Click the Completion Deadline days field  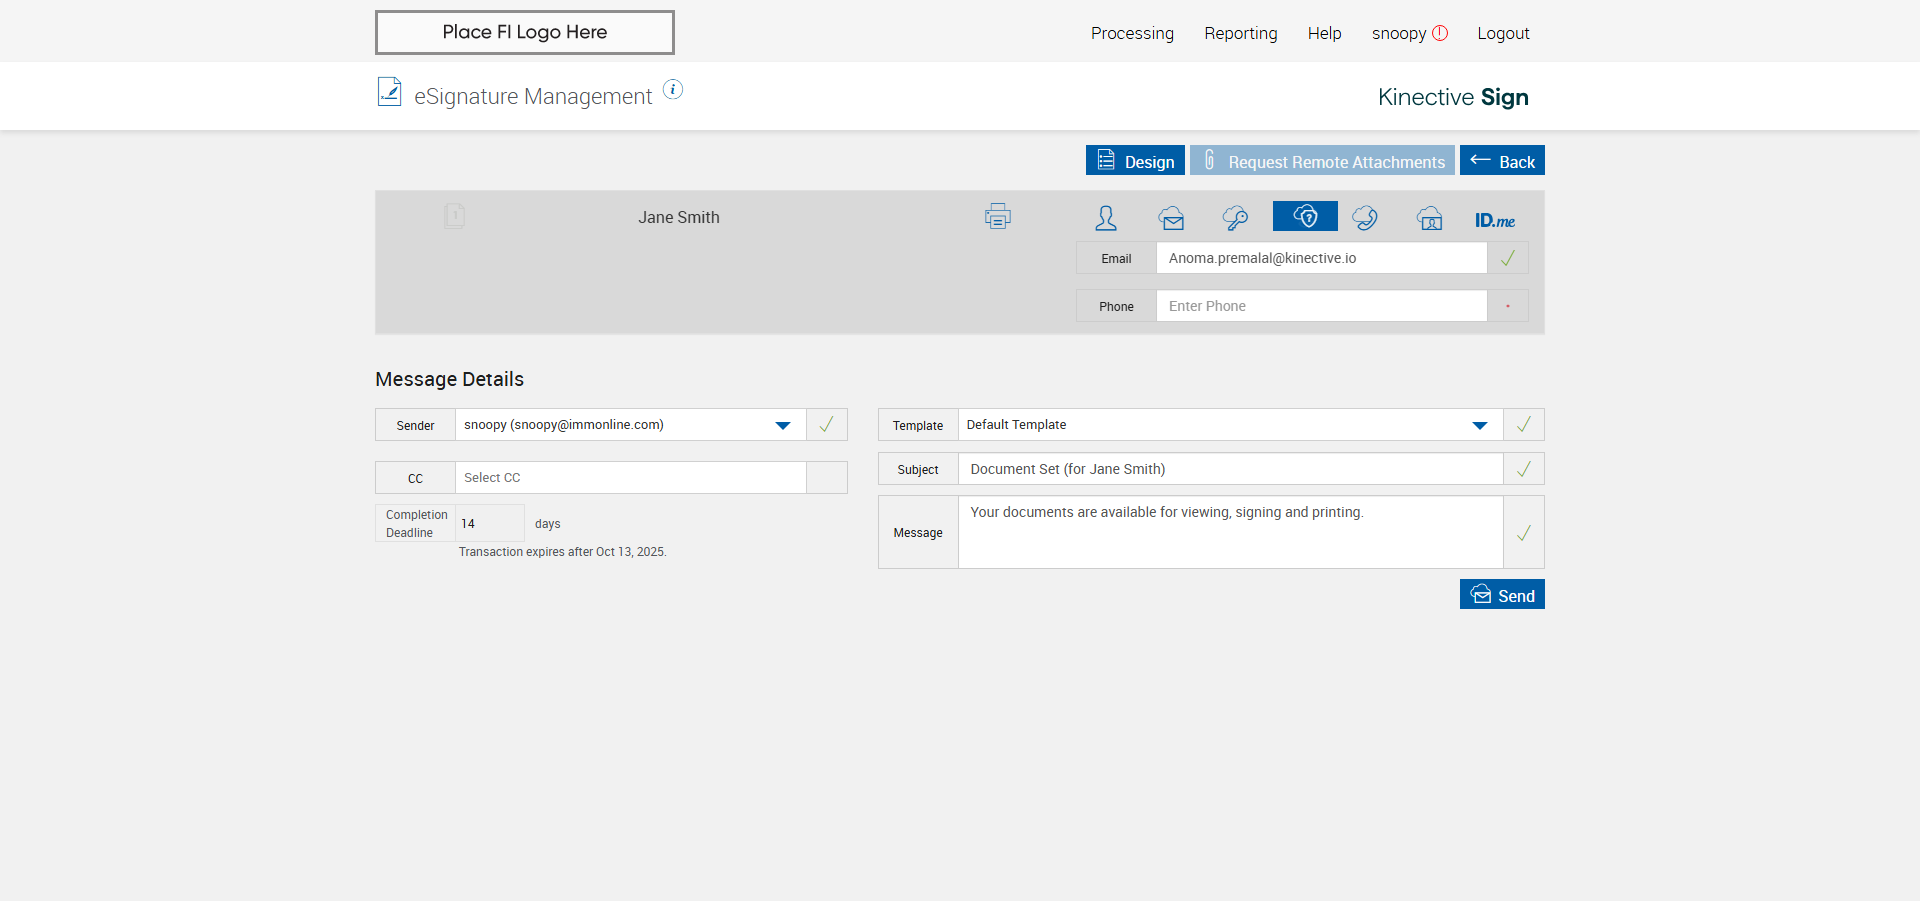click(489, 524)
